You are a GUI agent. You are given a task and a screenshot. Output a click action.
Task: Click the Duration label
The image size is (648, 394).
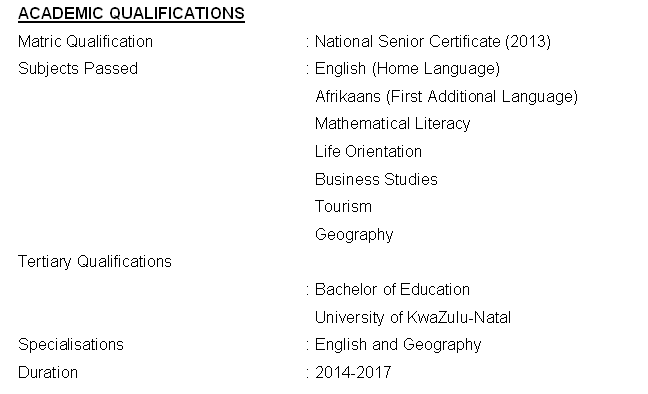click(48, 373)
